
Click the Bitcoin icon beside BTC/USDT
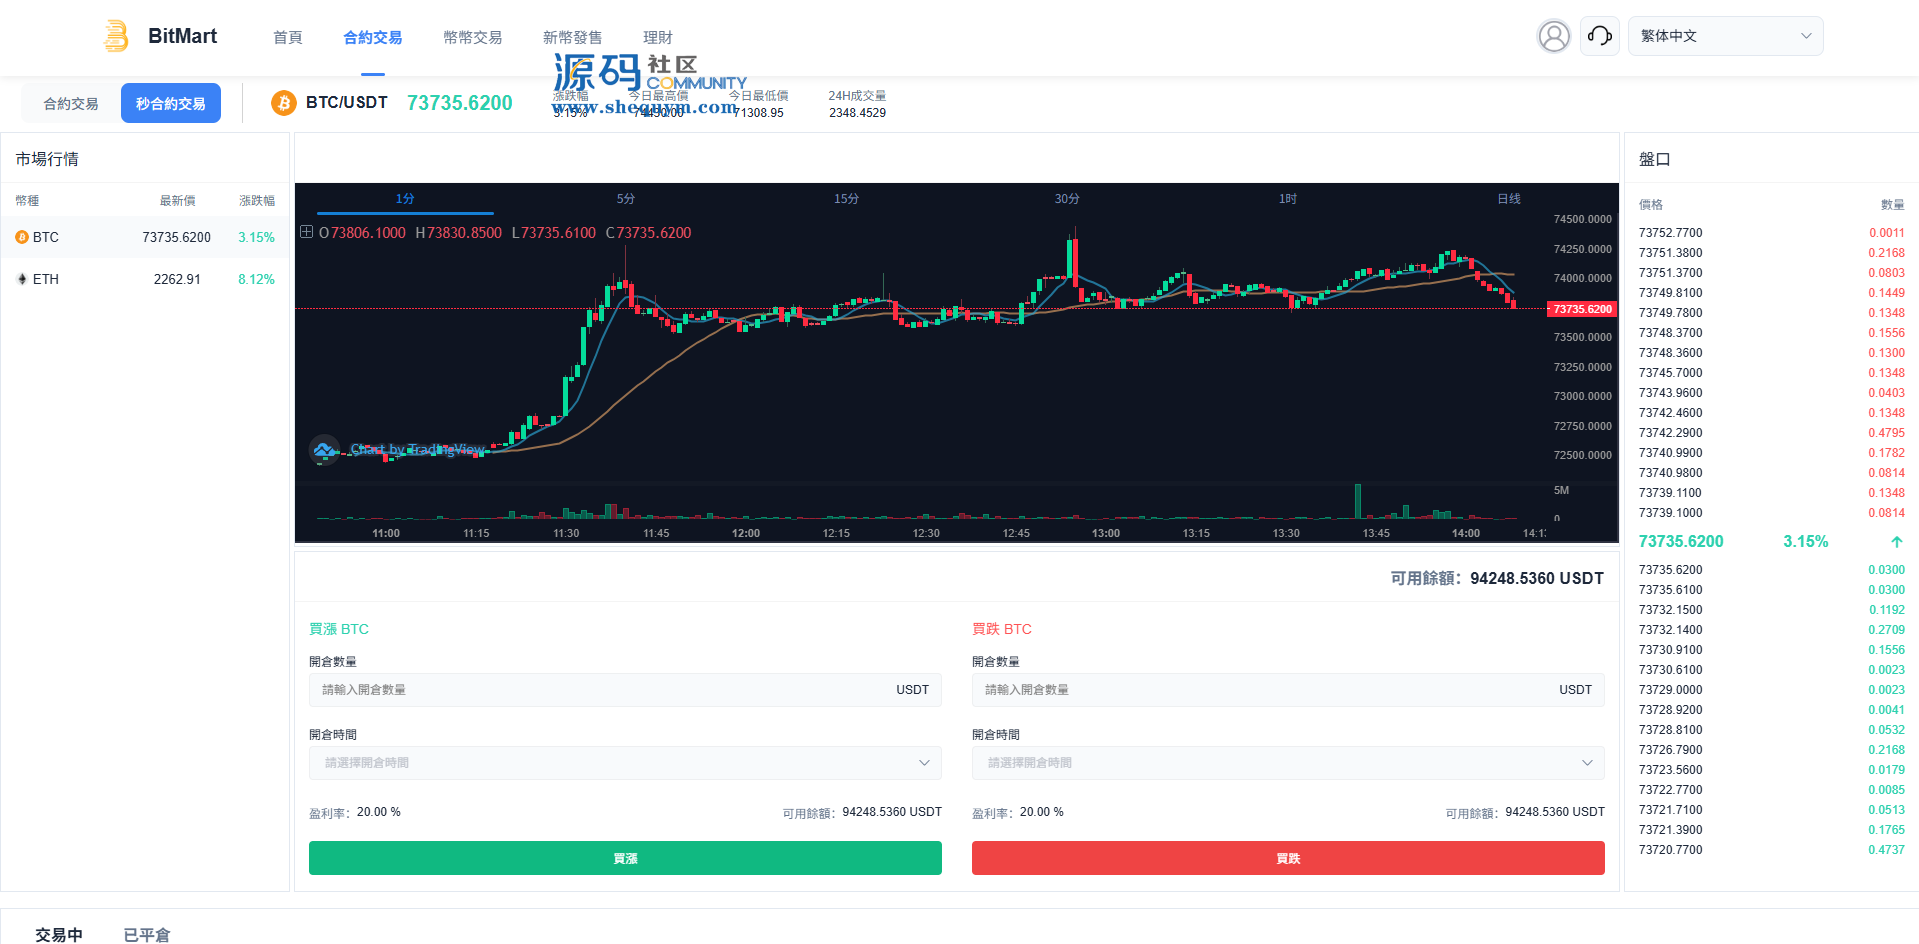pos(284,103)
